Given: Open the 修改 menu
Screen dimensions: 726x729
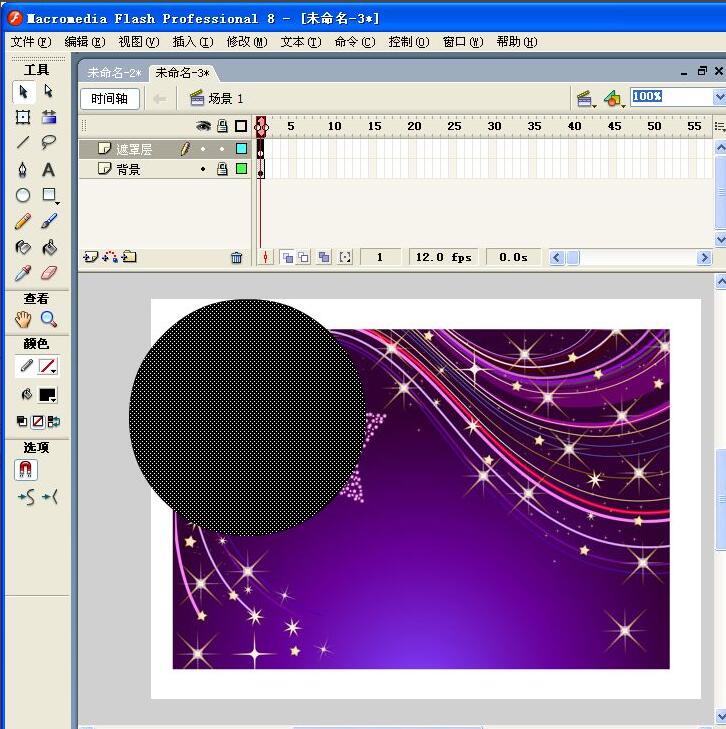Looking at the screenshot, I should (247, 42).
